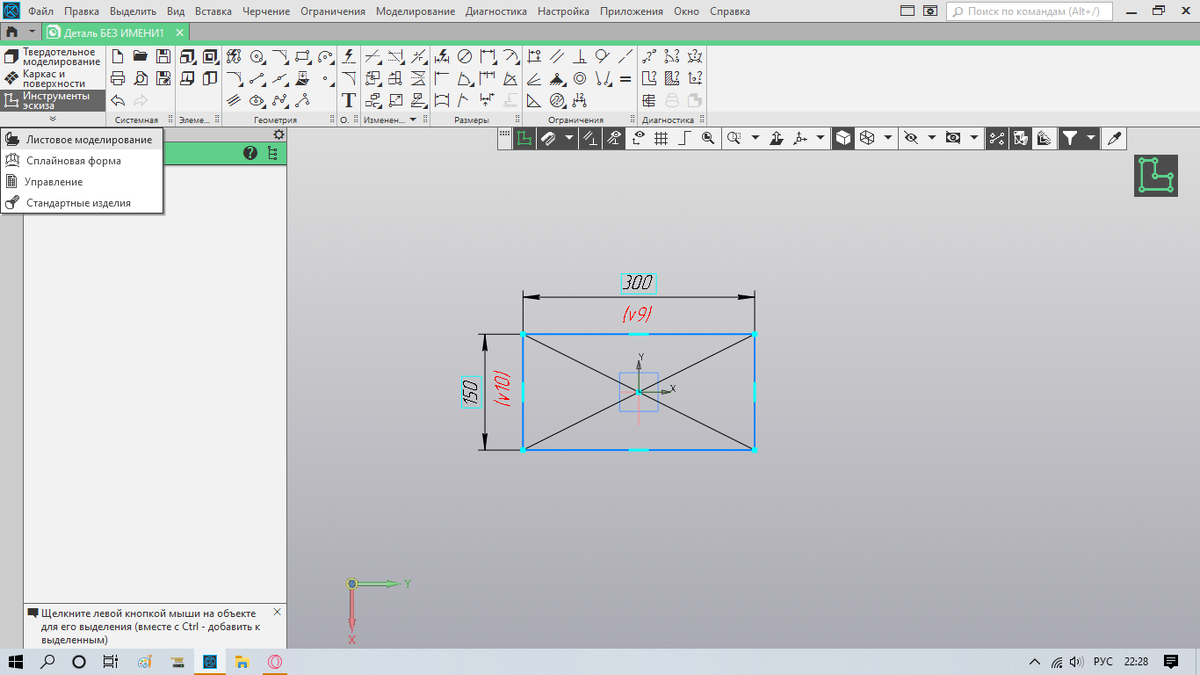Select Сплайновая форма toolset
Viewport: 1200px width, 675px height.
[x=82, y=161]
